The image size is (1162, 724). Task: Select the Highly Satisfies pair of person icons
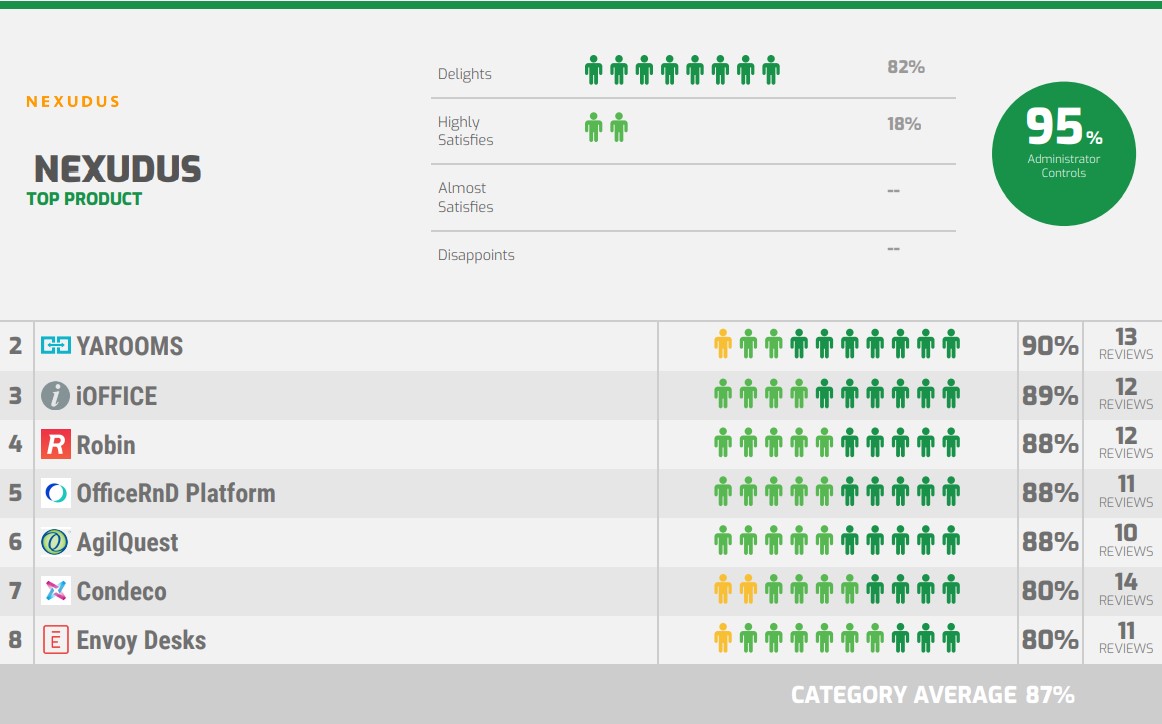(606, 127)
